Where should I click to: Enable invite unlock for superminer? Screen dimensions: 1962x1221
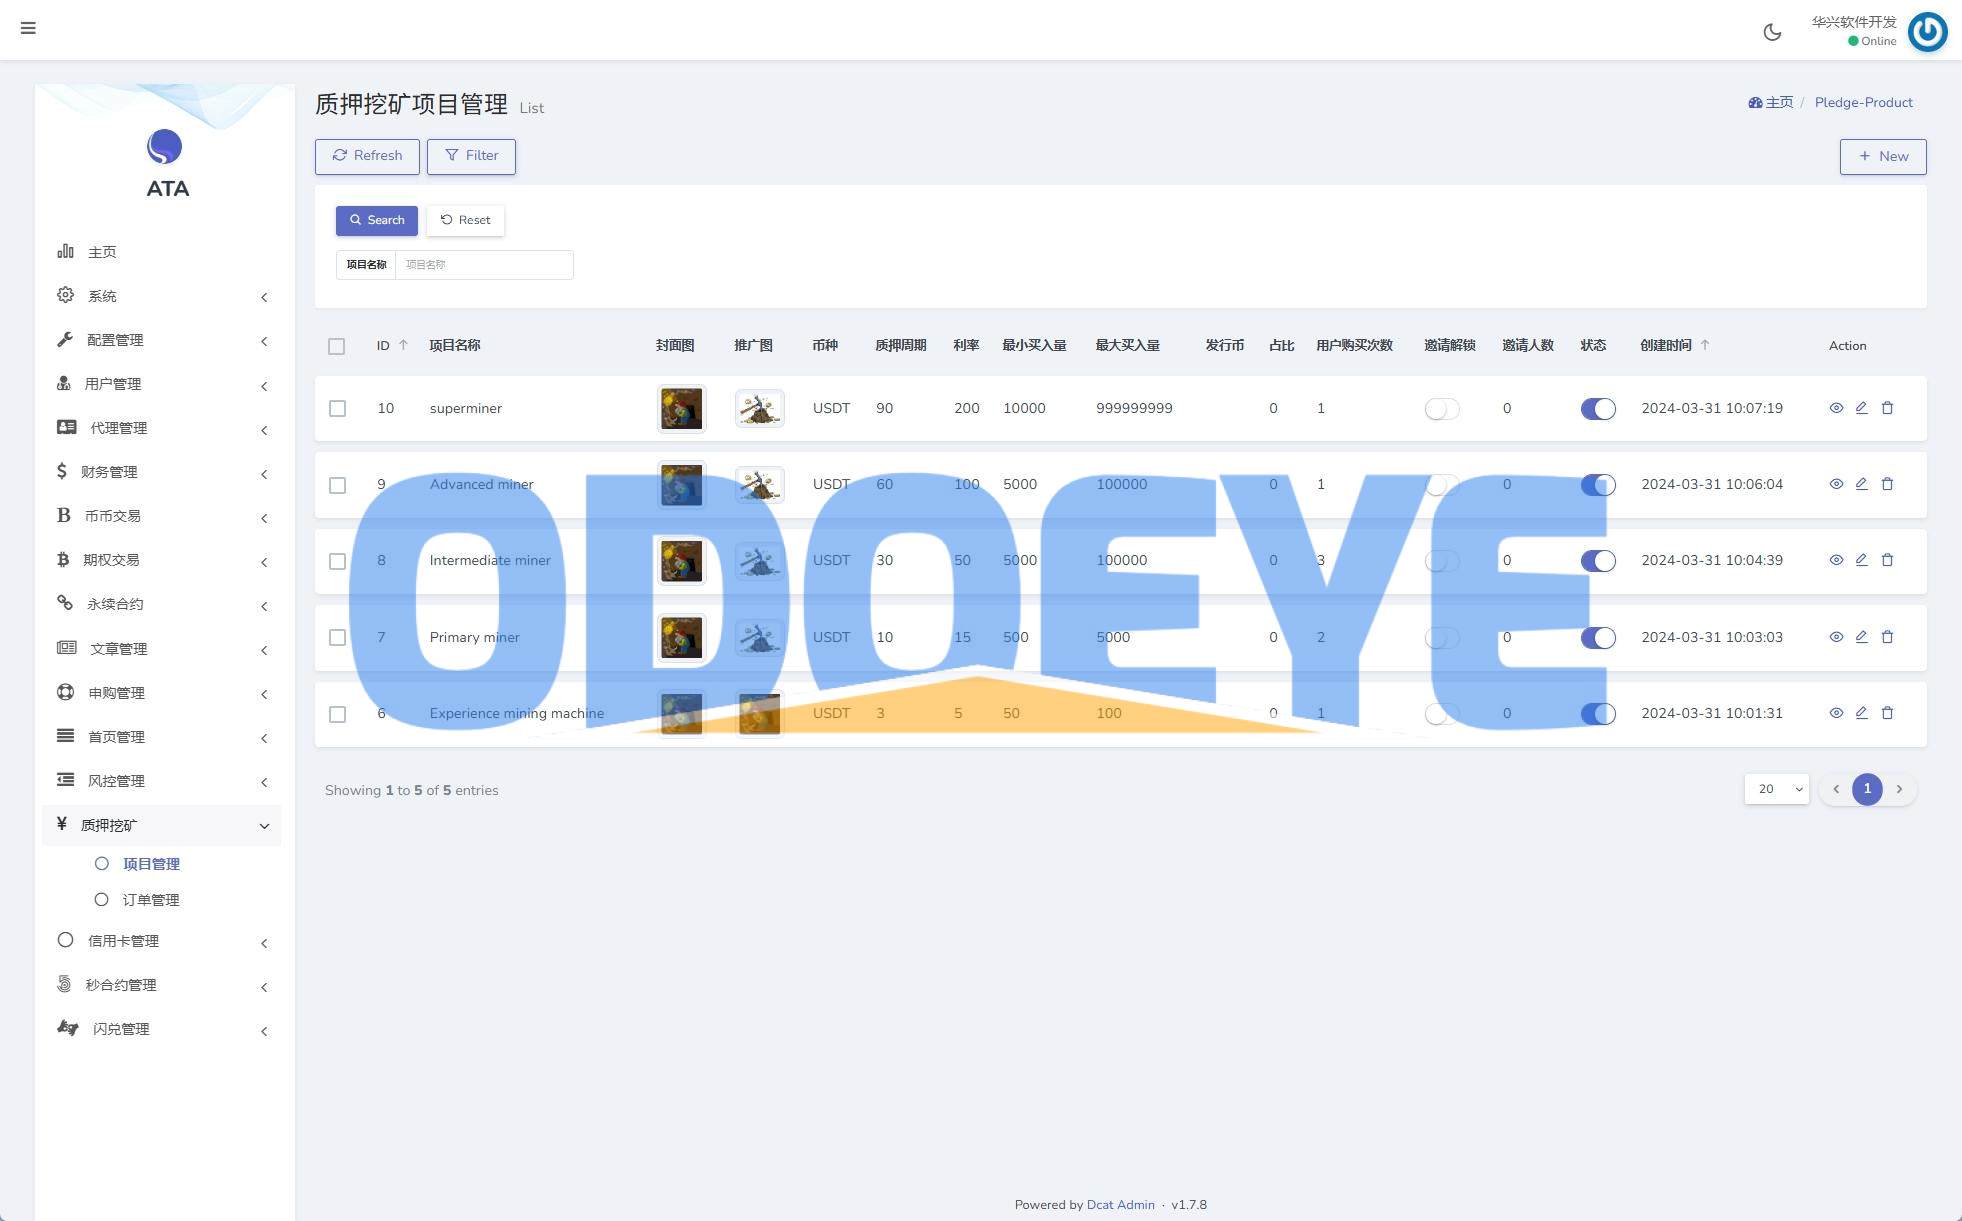tap(1441, 408)
